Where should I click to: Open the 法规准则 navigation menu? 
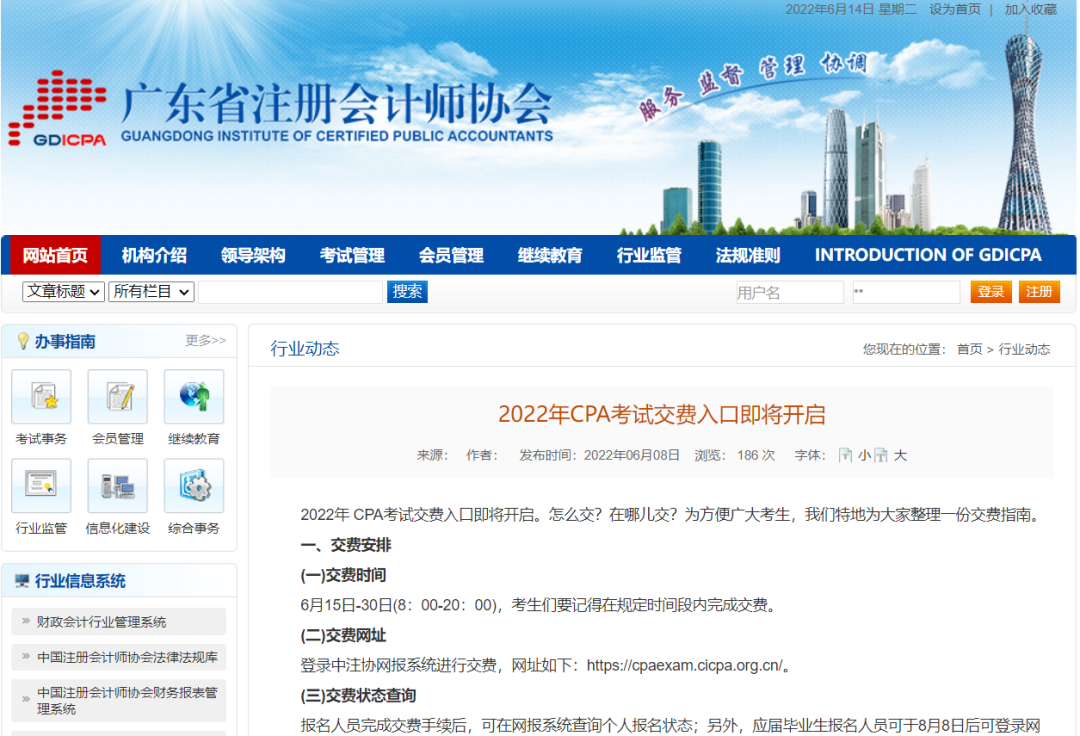(748, 255)
